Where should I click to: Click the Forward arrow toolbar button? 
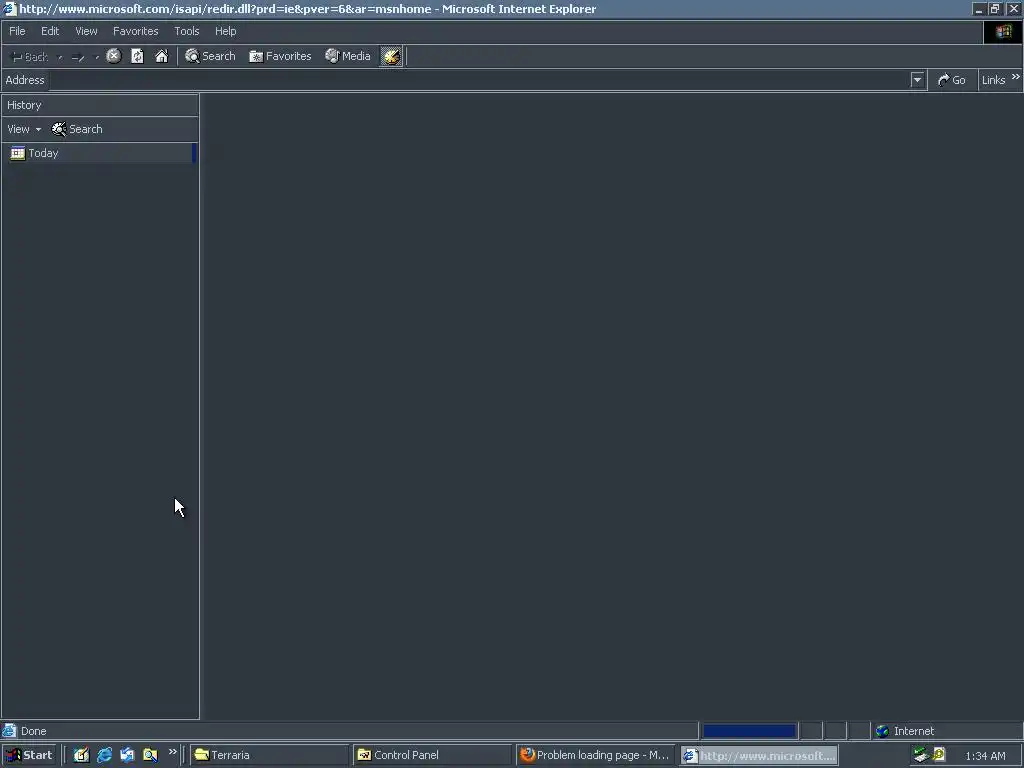pyautogui.click(x=78, y=57)
